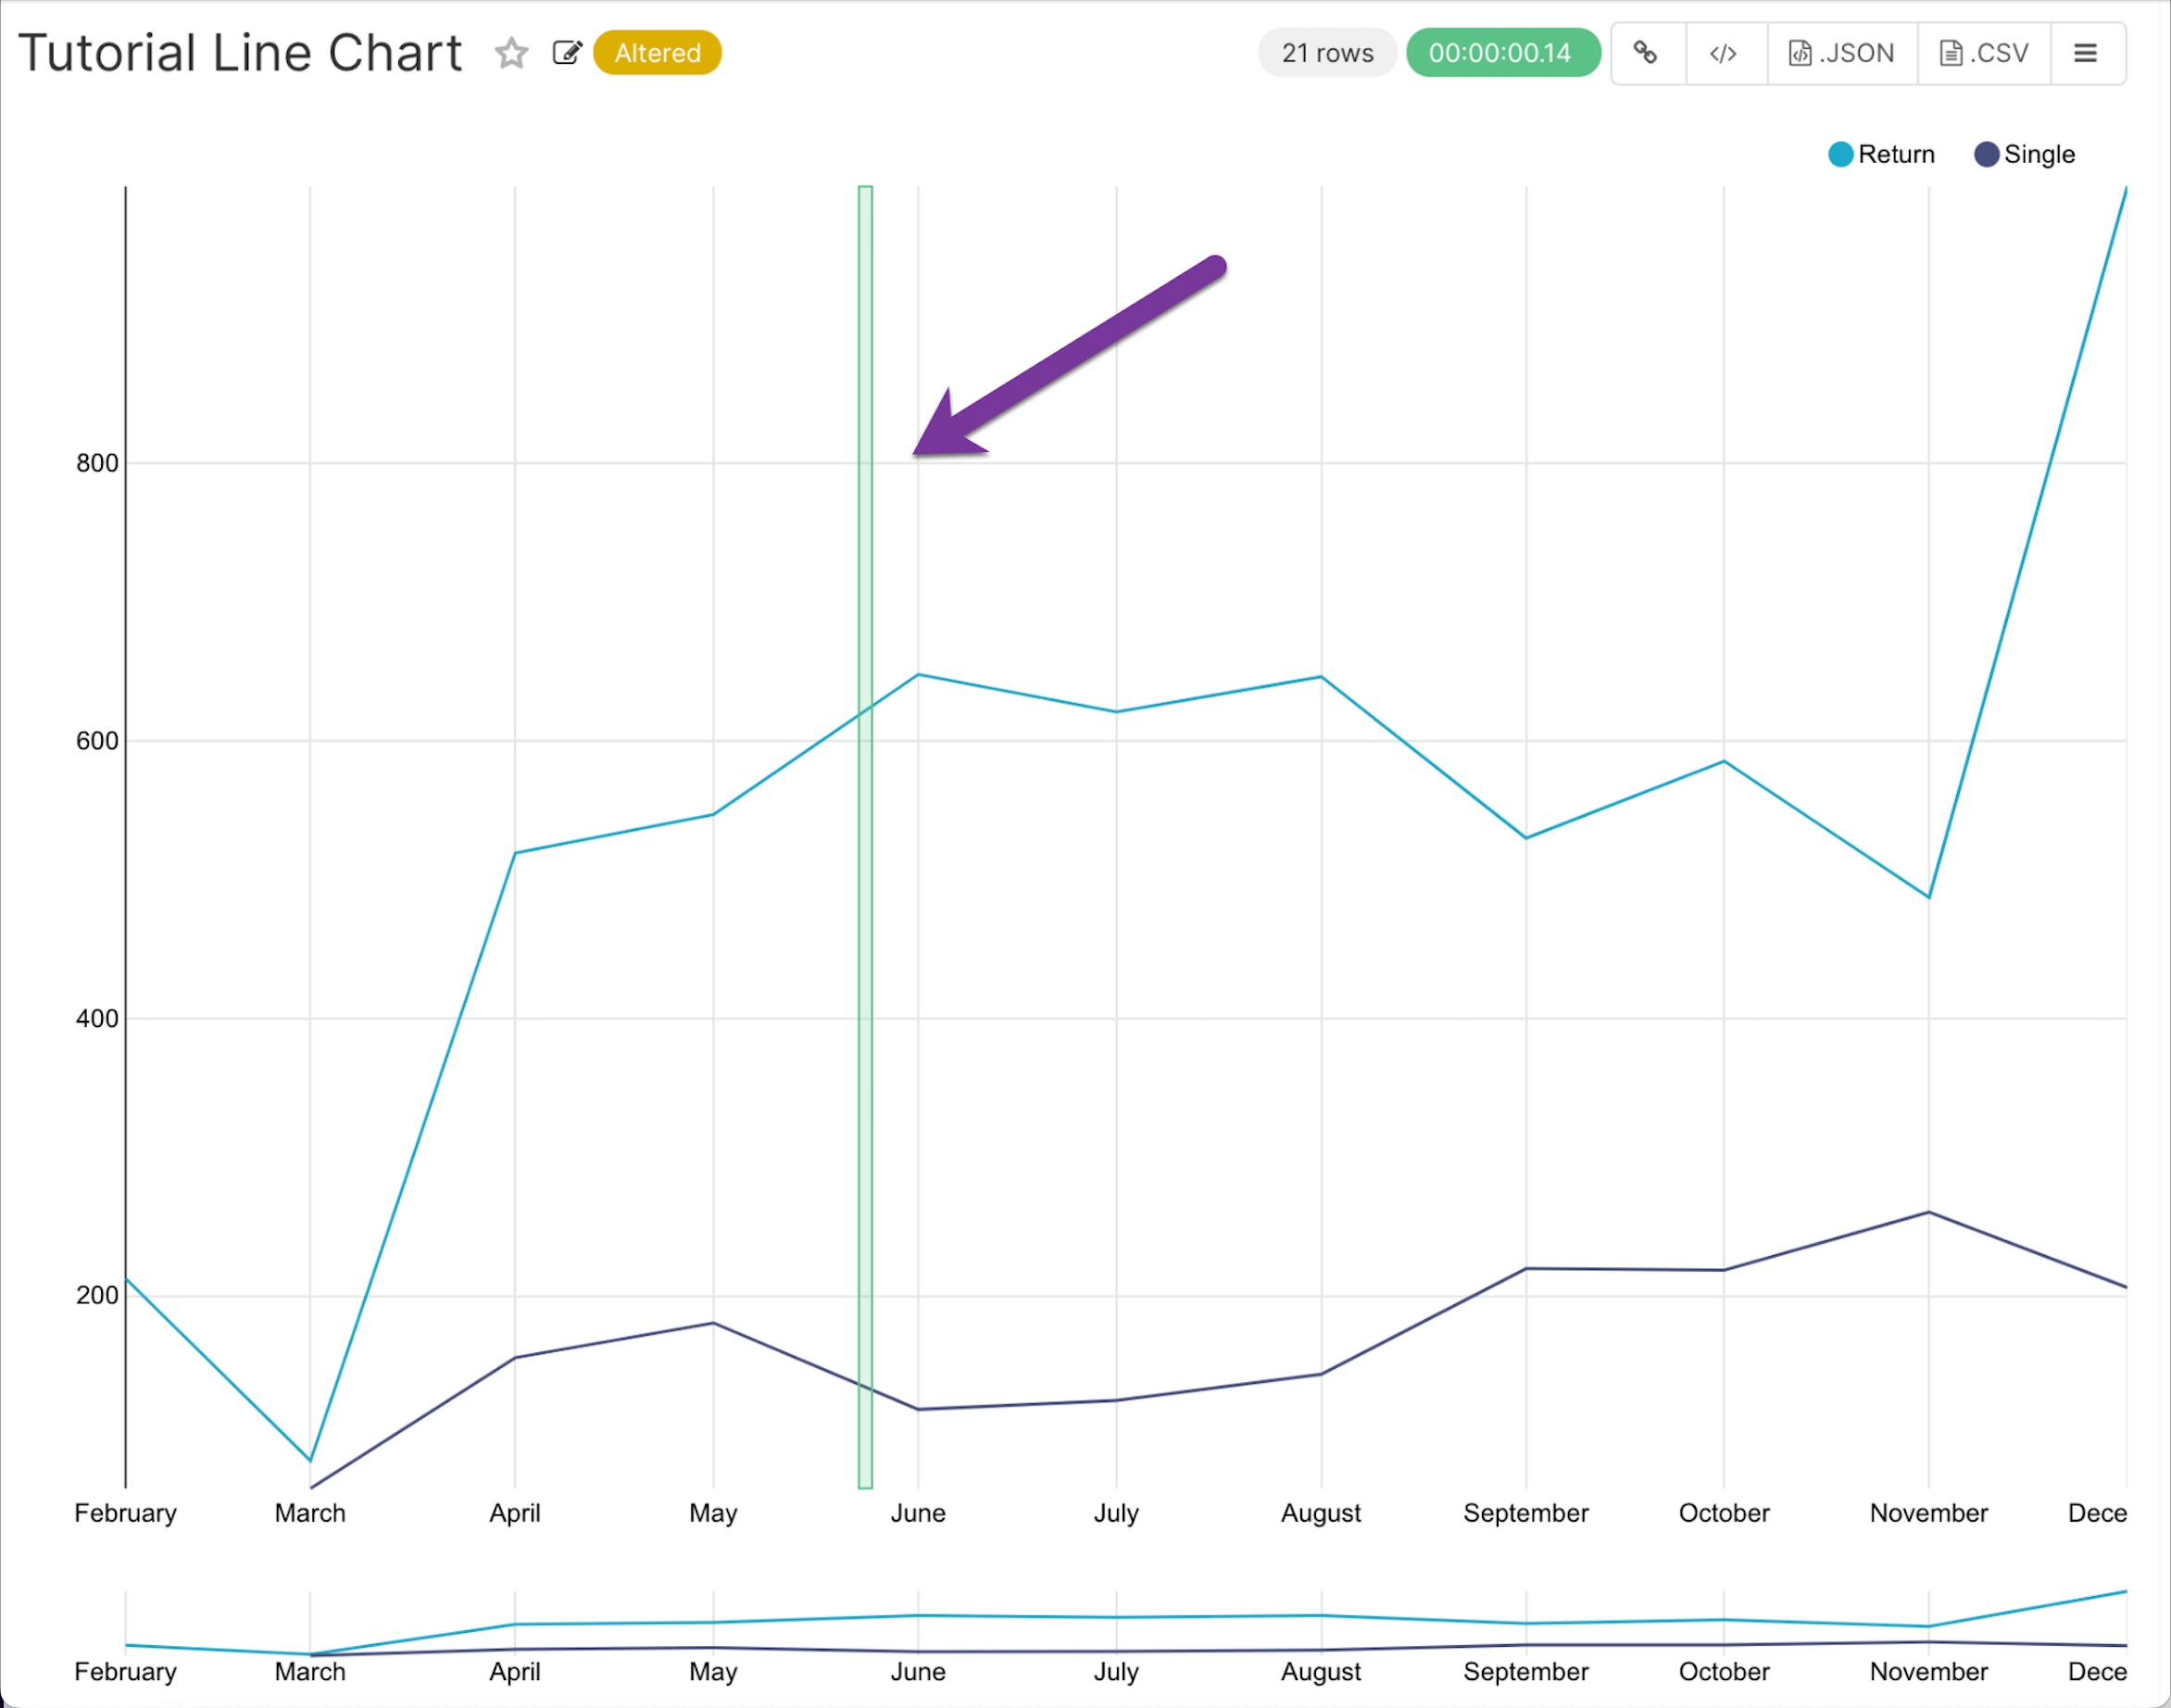
Task: Toggle the Return series in legend
Action: 1895,154
